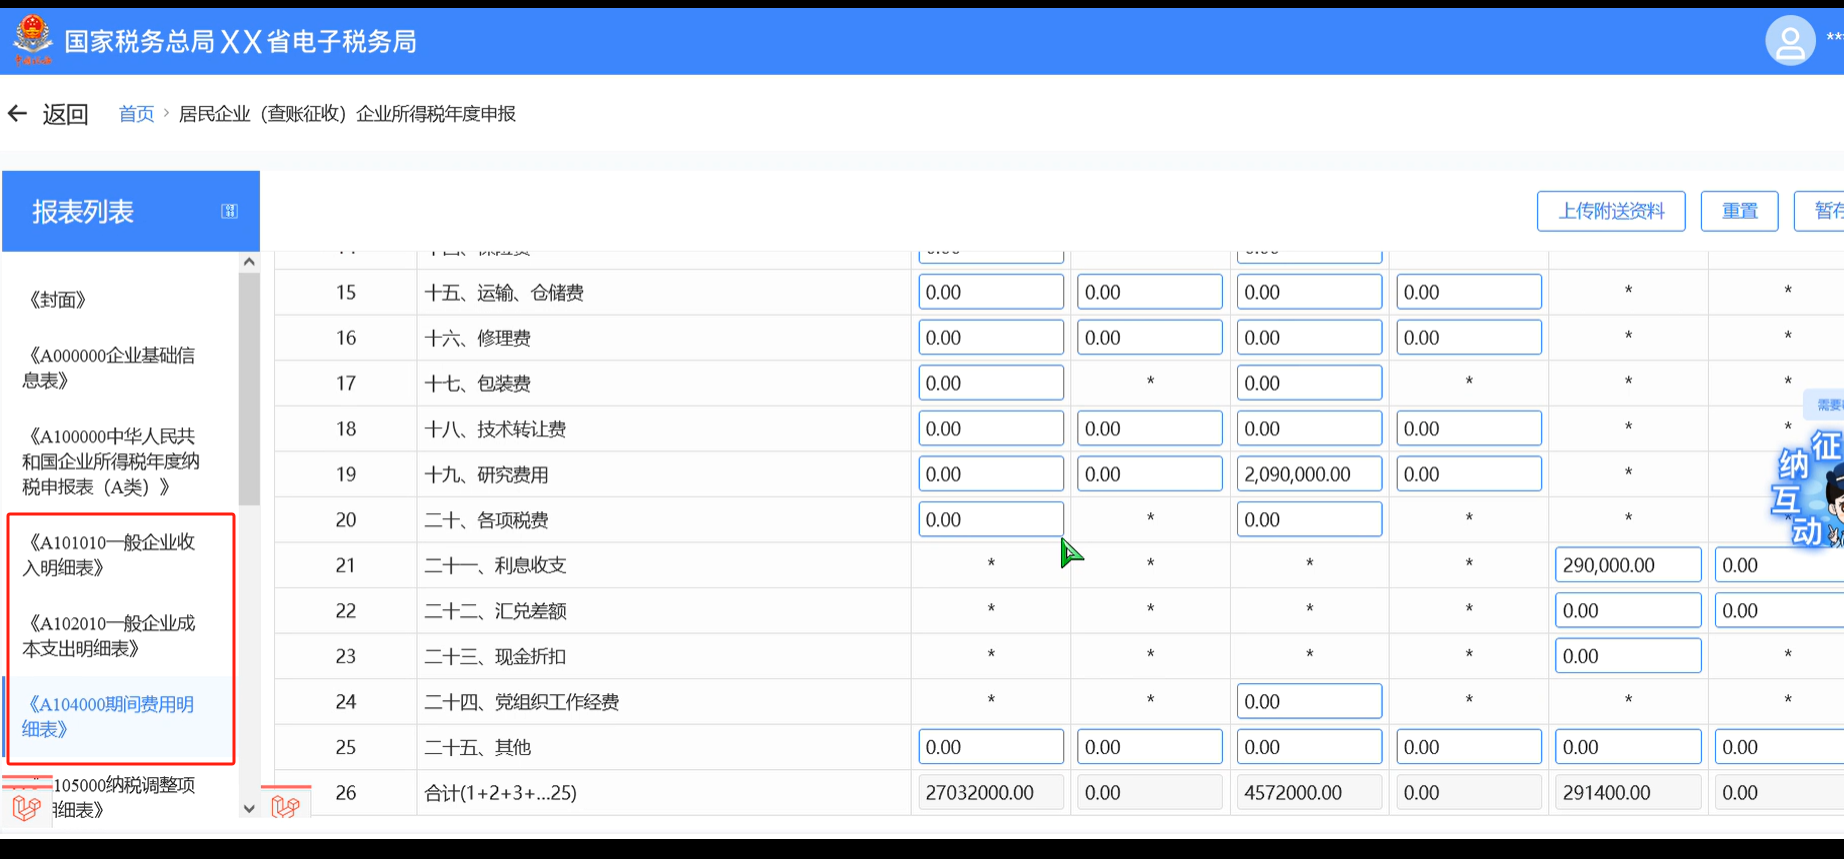Click fourth input in row 18 技术转让费
This screenshot has height=859, width=1844.
coord(1469,429)
